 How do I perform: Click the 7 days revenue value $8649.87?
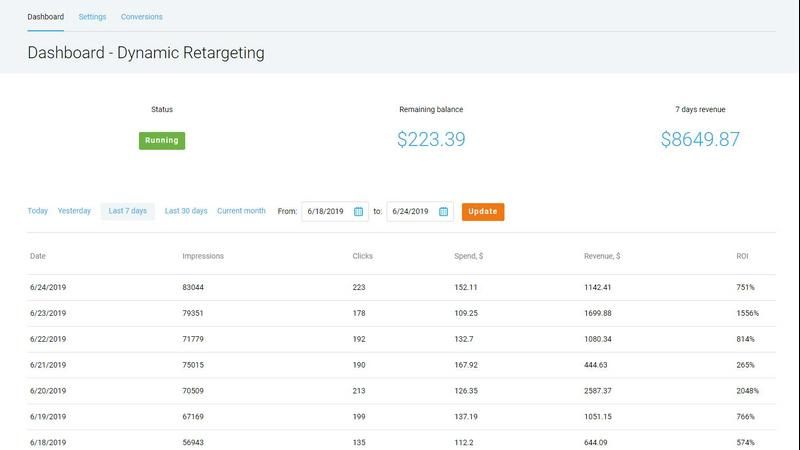click(700, 139)
